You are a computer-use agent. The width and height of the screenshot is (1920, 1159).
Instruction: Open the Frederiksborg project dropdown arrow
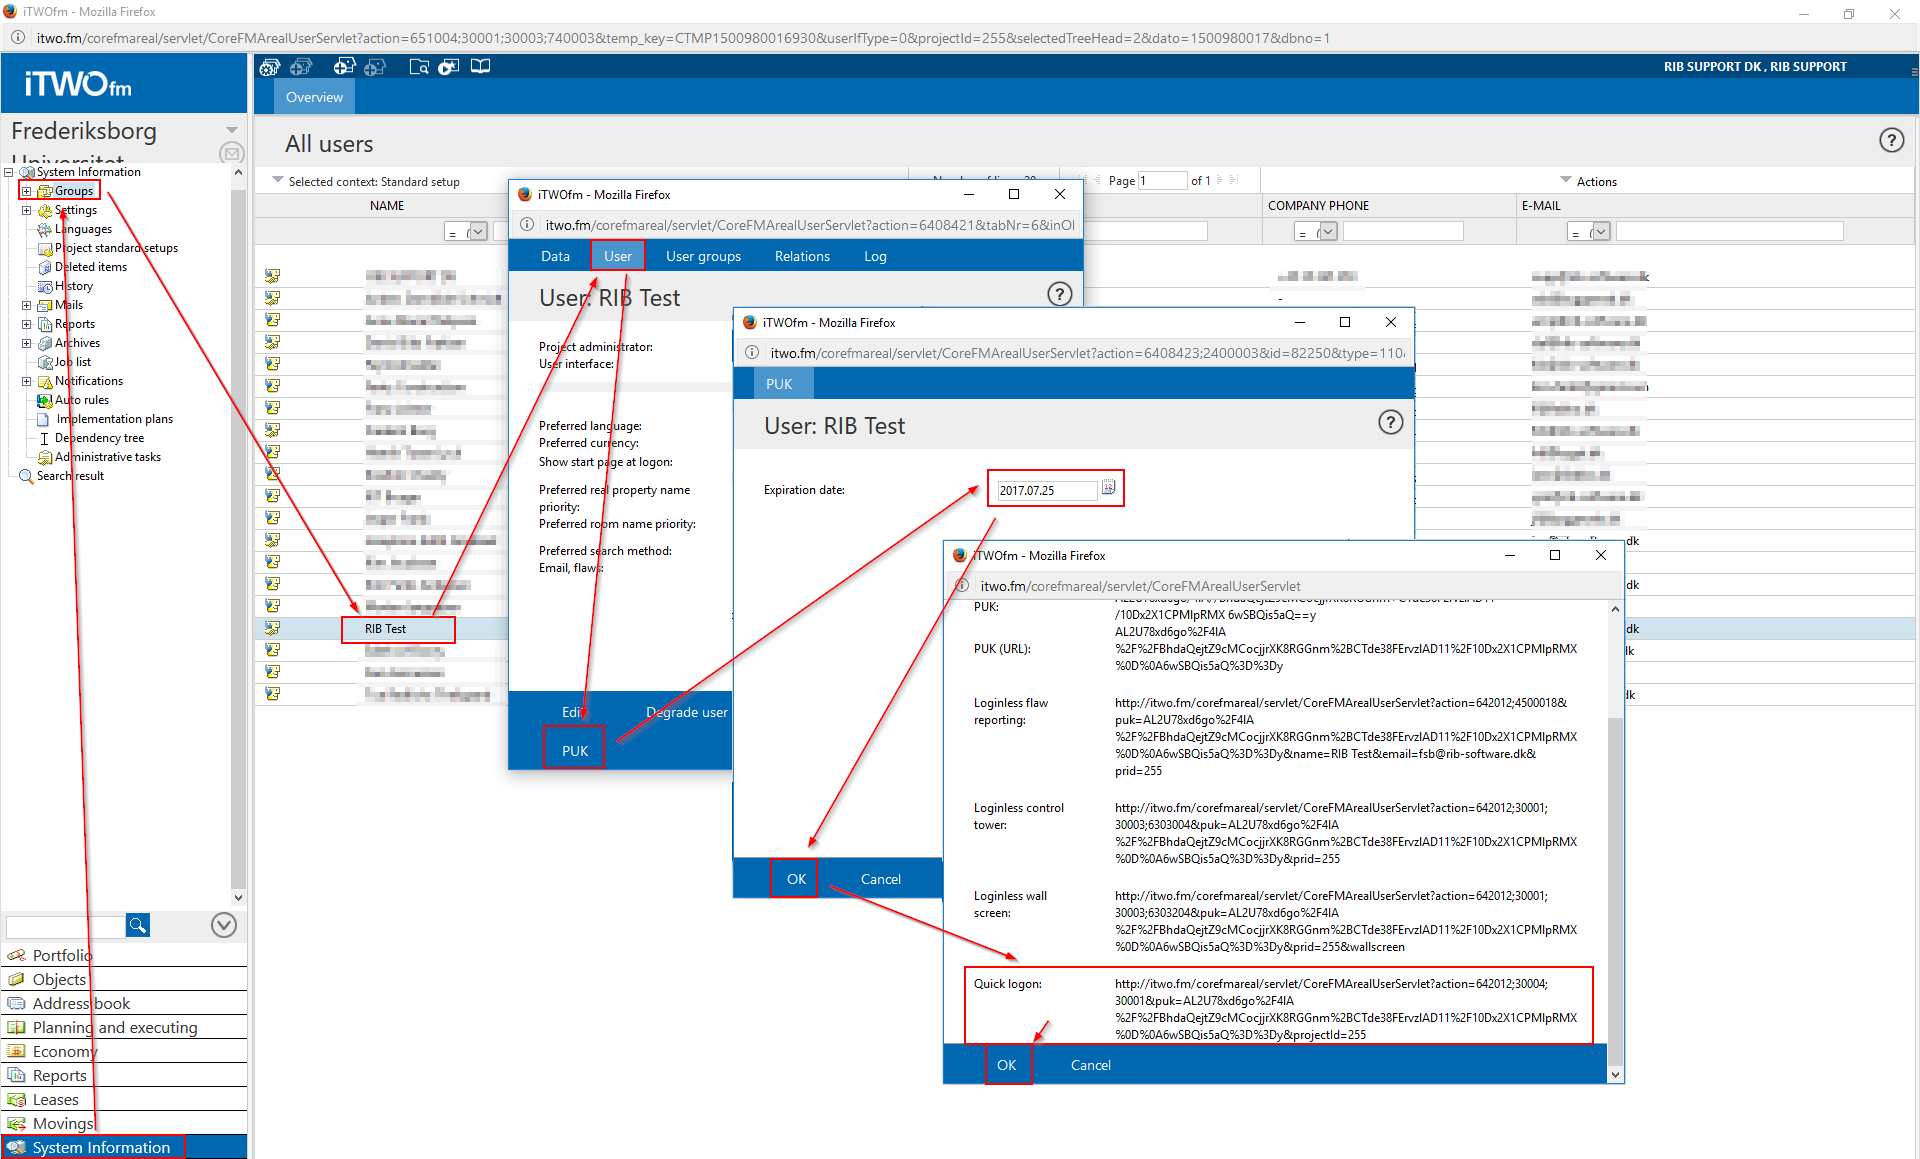[232, 130]
